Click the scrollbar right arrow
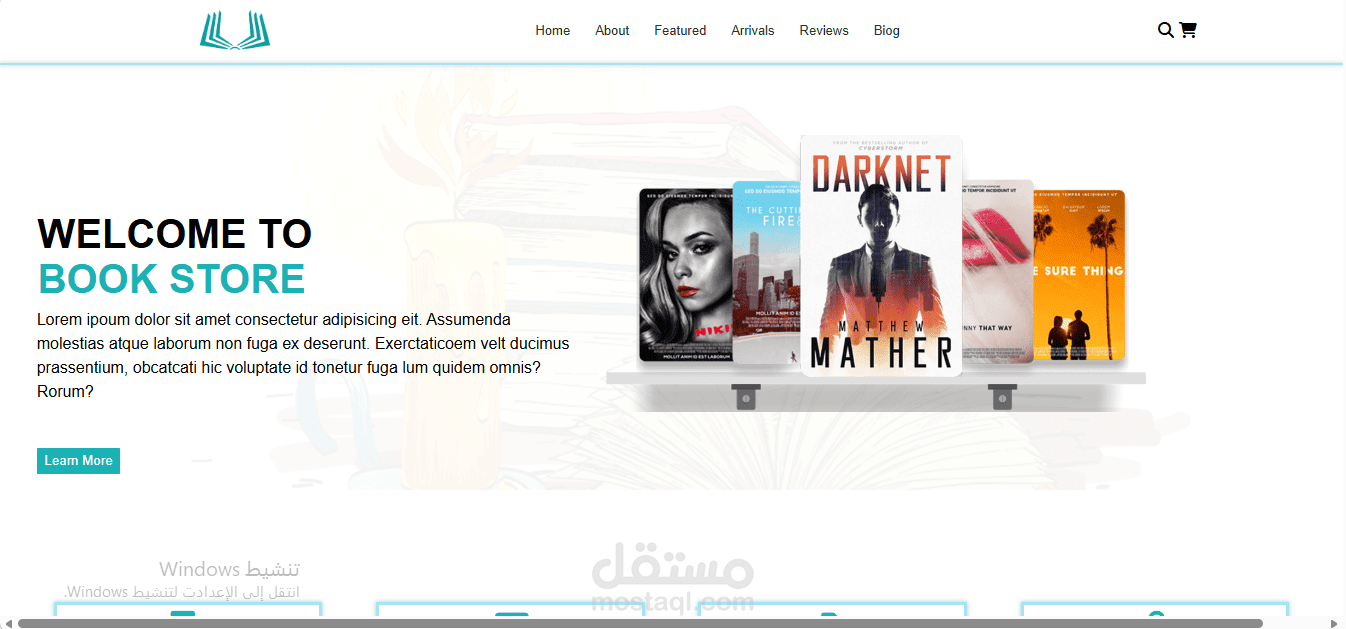Viewport: 1346px width, 629px height. [1335, 623]
